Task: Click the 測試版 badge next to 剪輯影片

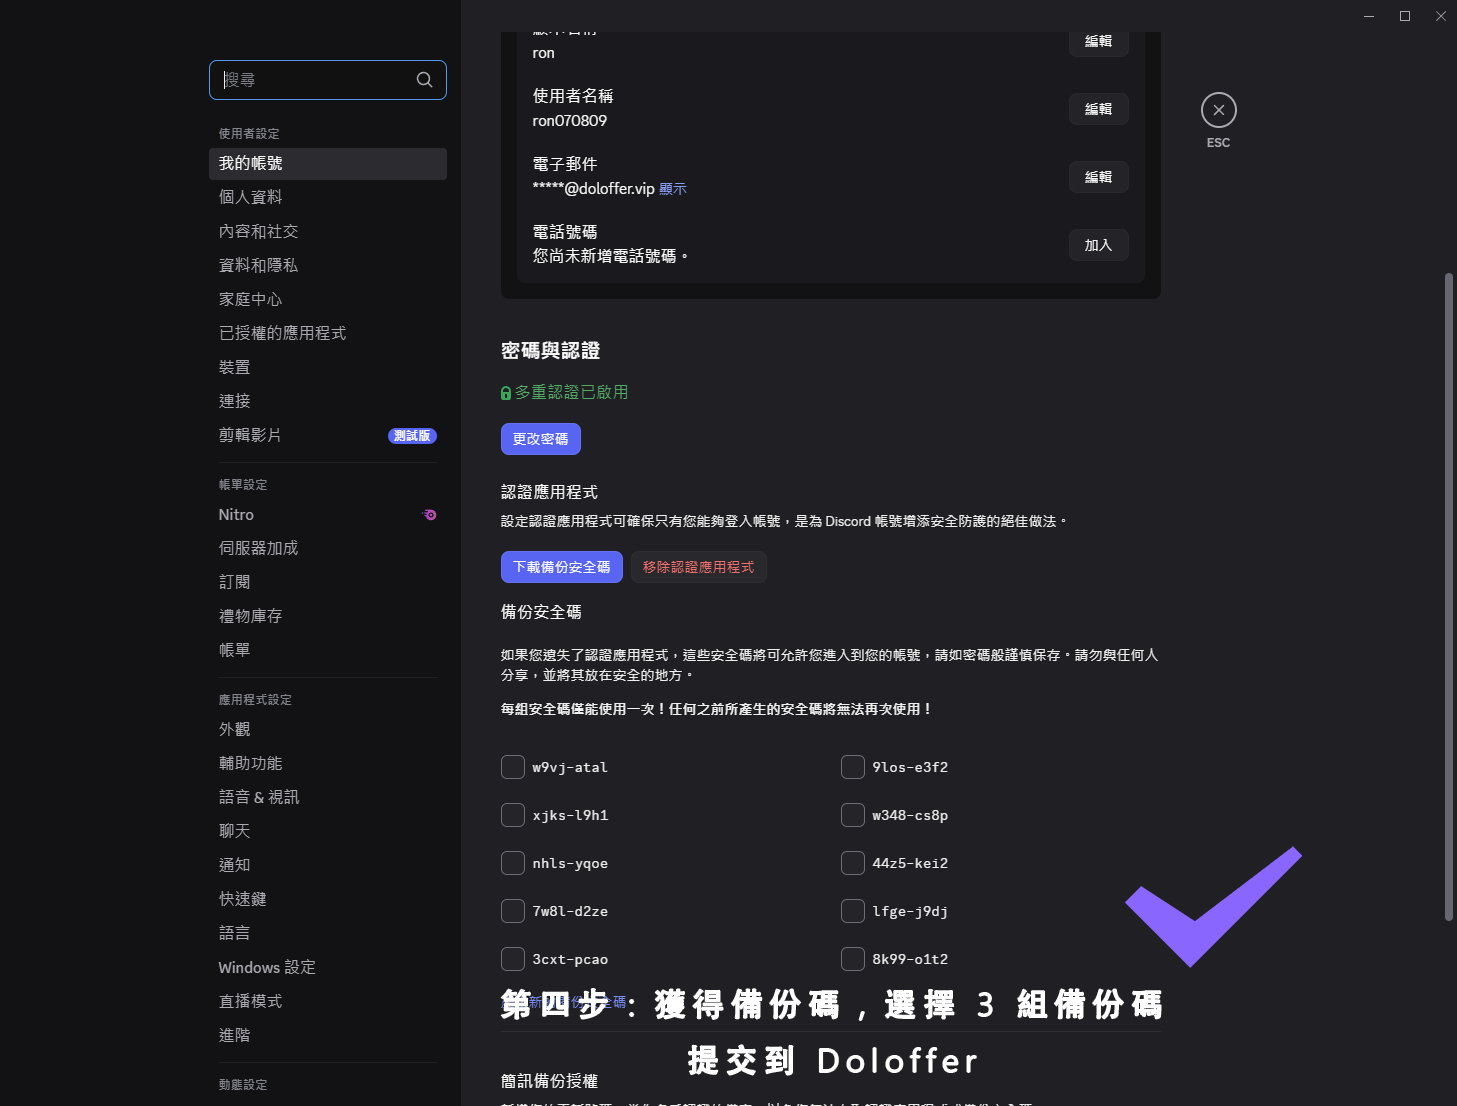Action: coord(412,436)
